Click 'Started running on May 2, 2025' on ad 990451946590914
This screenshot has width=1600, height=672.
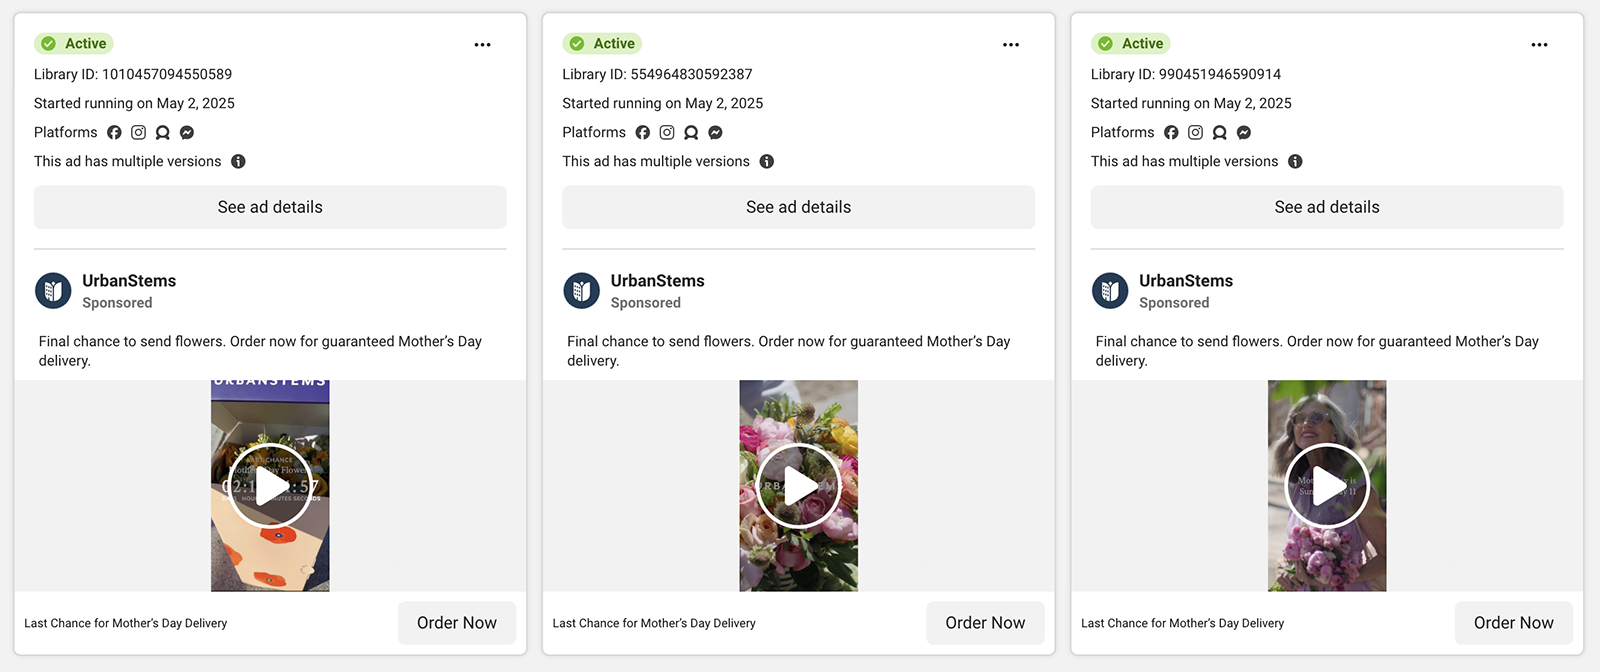point(1191,103)
